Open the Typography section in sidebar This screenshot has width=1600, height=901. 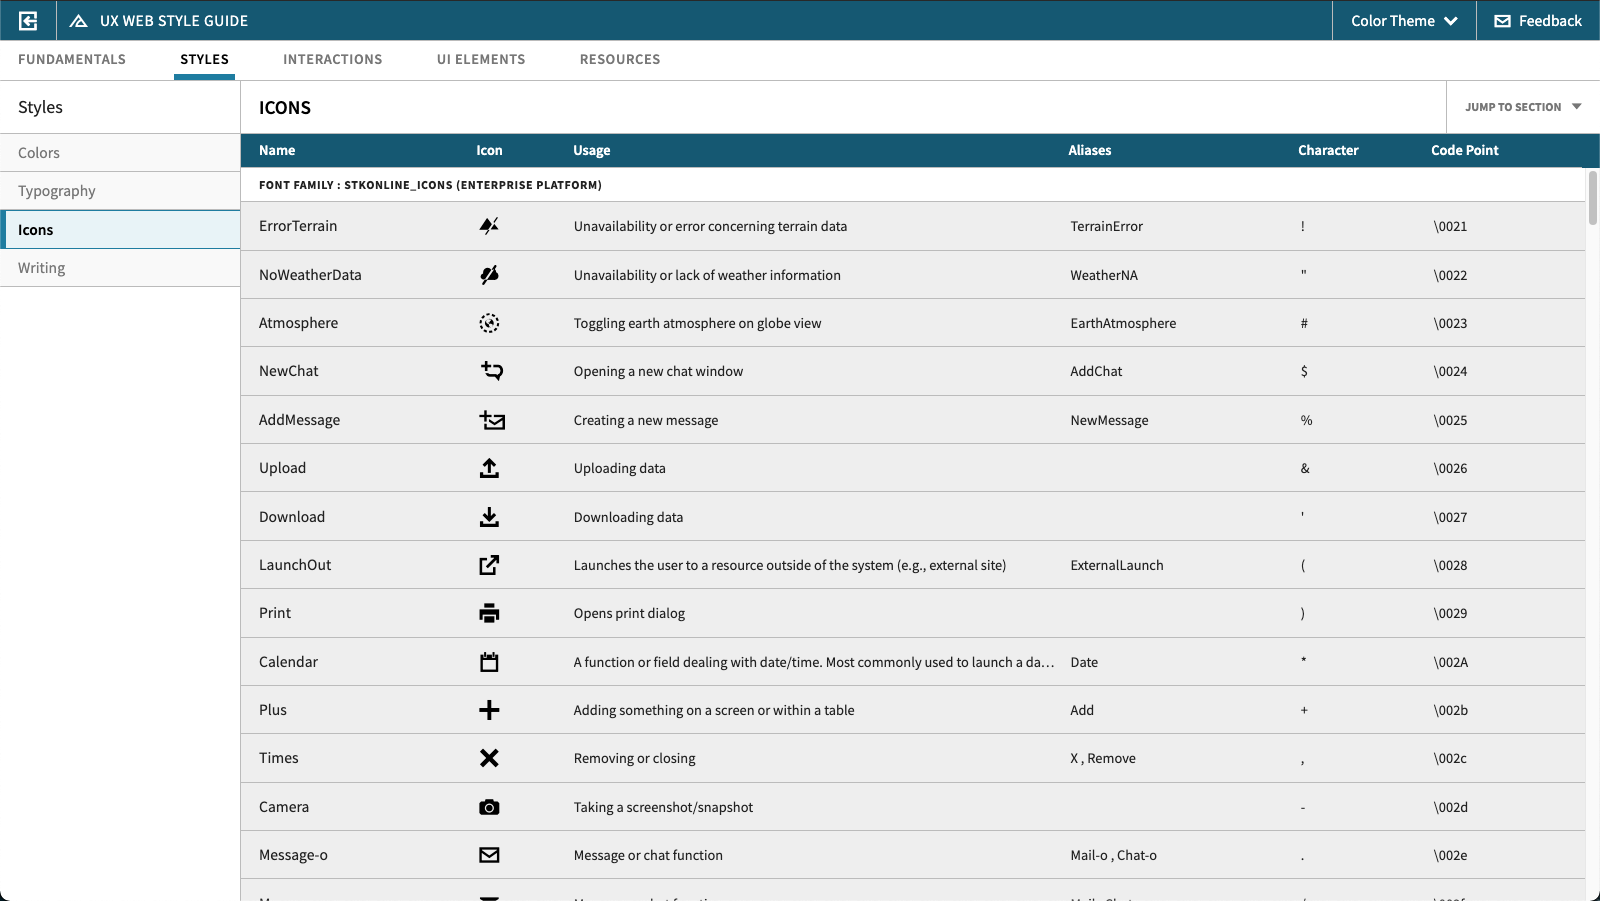click(57, 191)
